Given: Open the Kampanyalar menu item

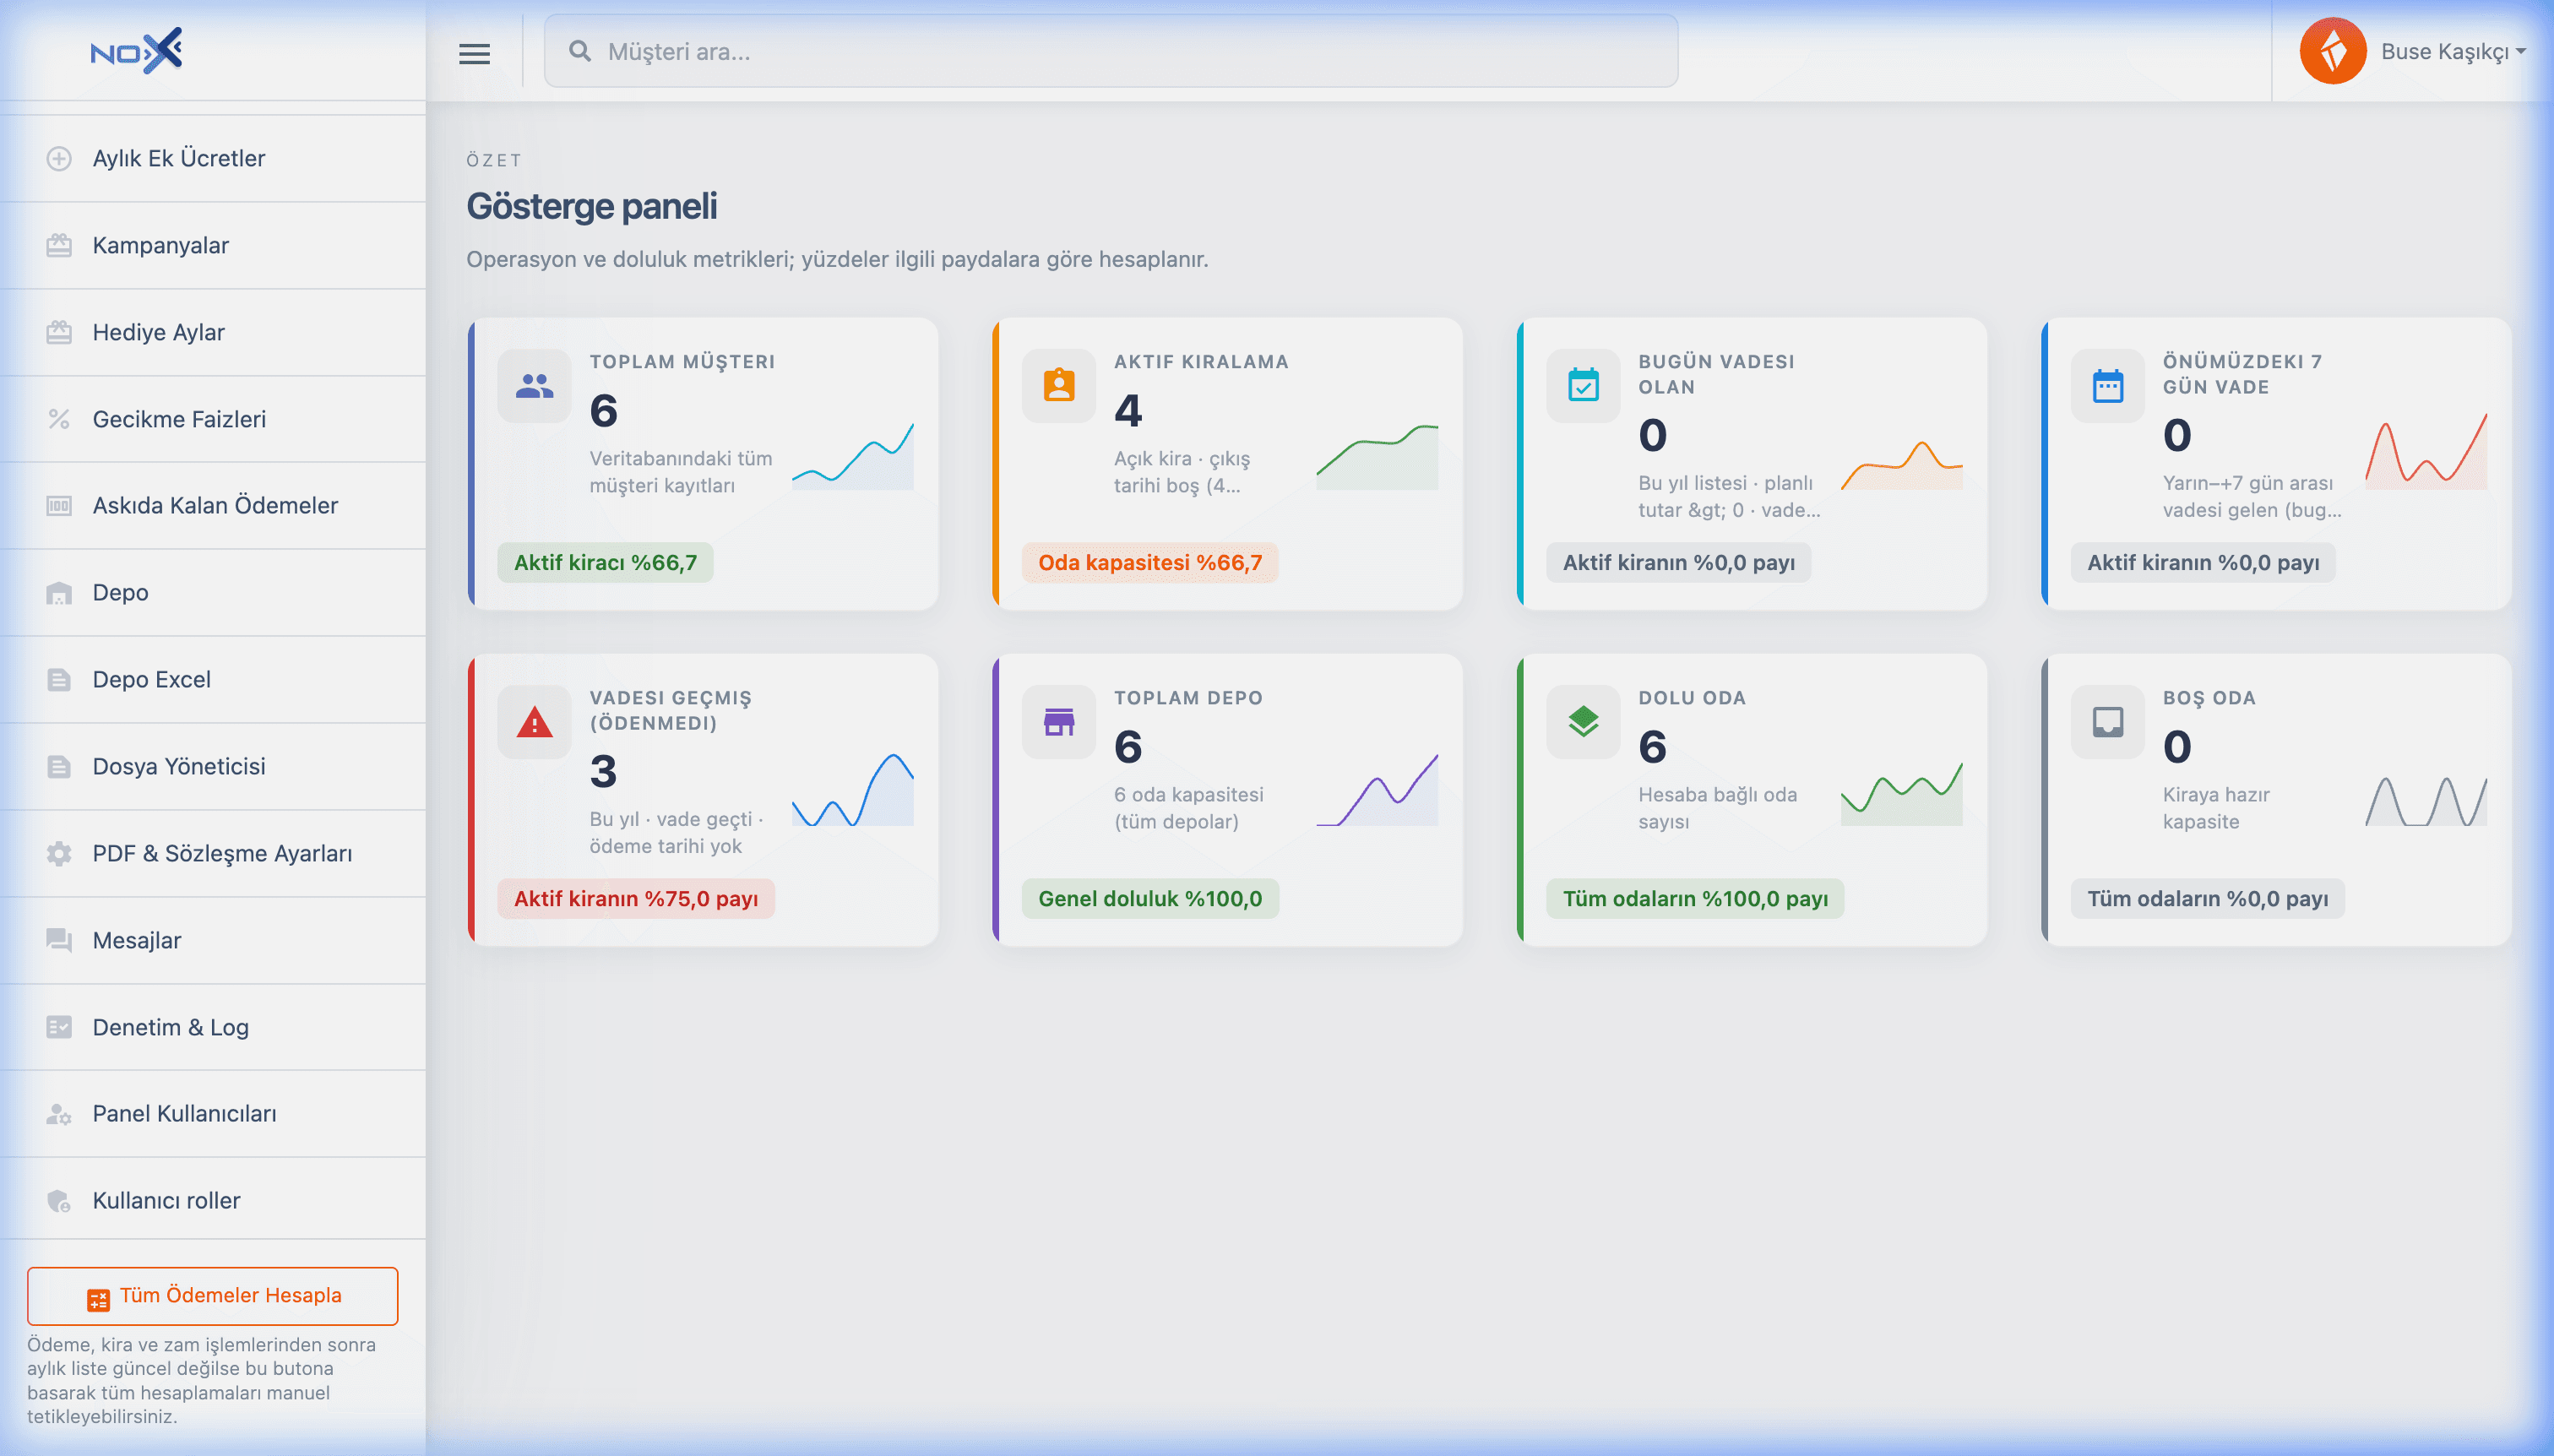Looking at the screenshot, I should pos(213,245).
